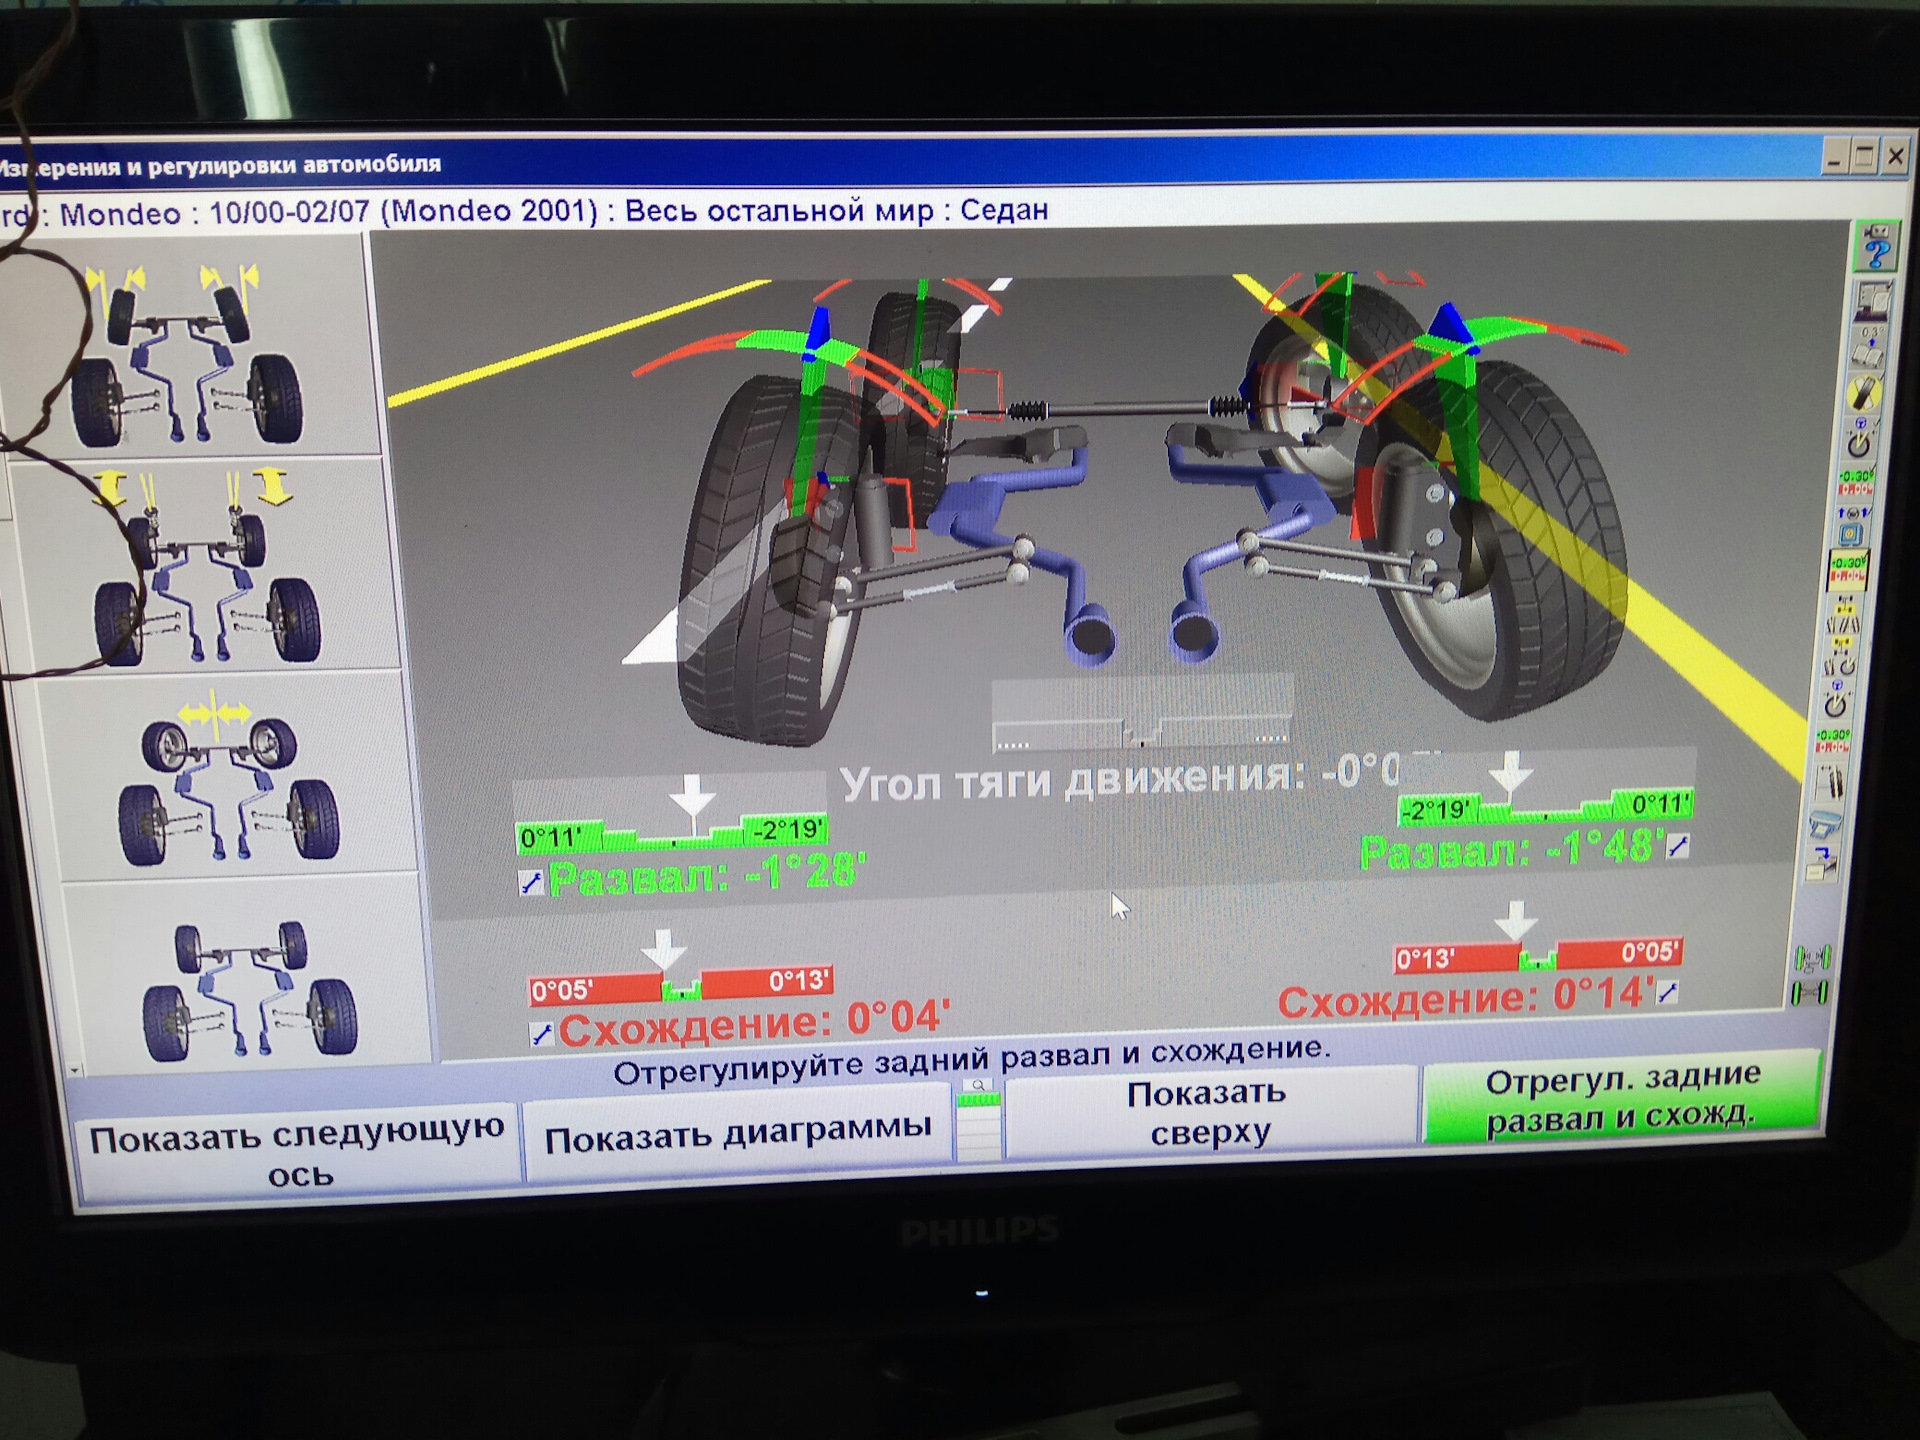This screenshot has width=1920, height=1440.
Task: Open the first caster steering wheel icon
Action: [1860, 437]
